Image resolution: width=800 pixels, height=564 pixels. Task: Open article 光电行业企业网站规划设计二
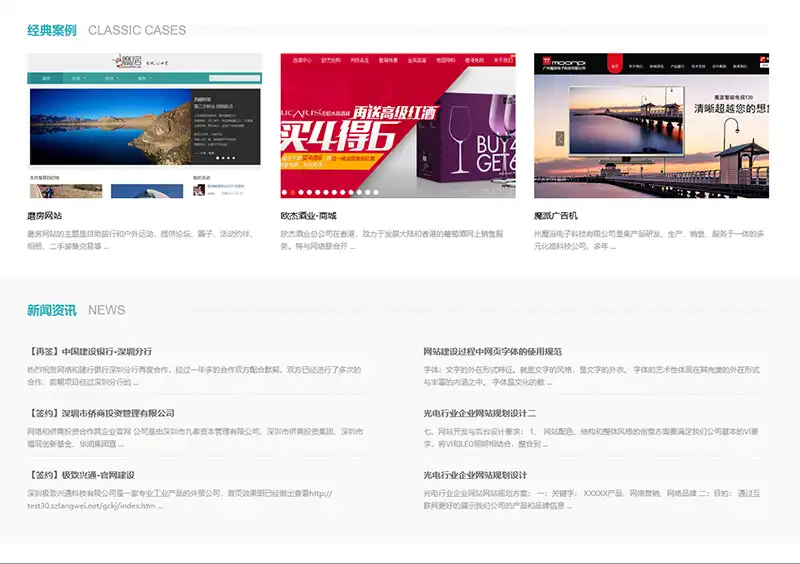(x=480, y=413)
